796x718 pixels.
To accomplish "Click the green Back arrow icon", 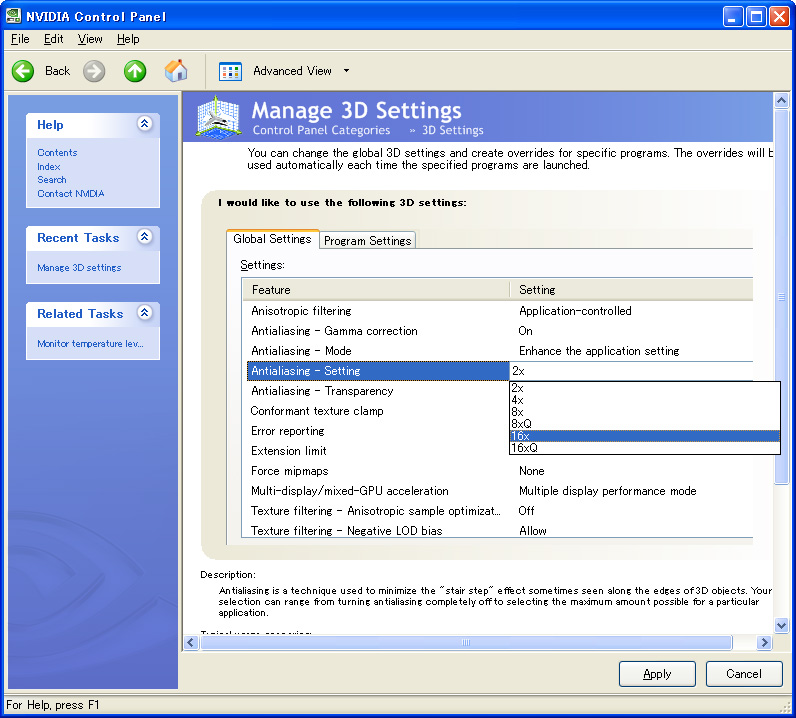I will [x=23, y=71].
